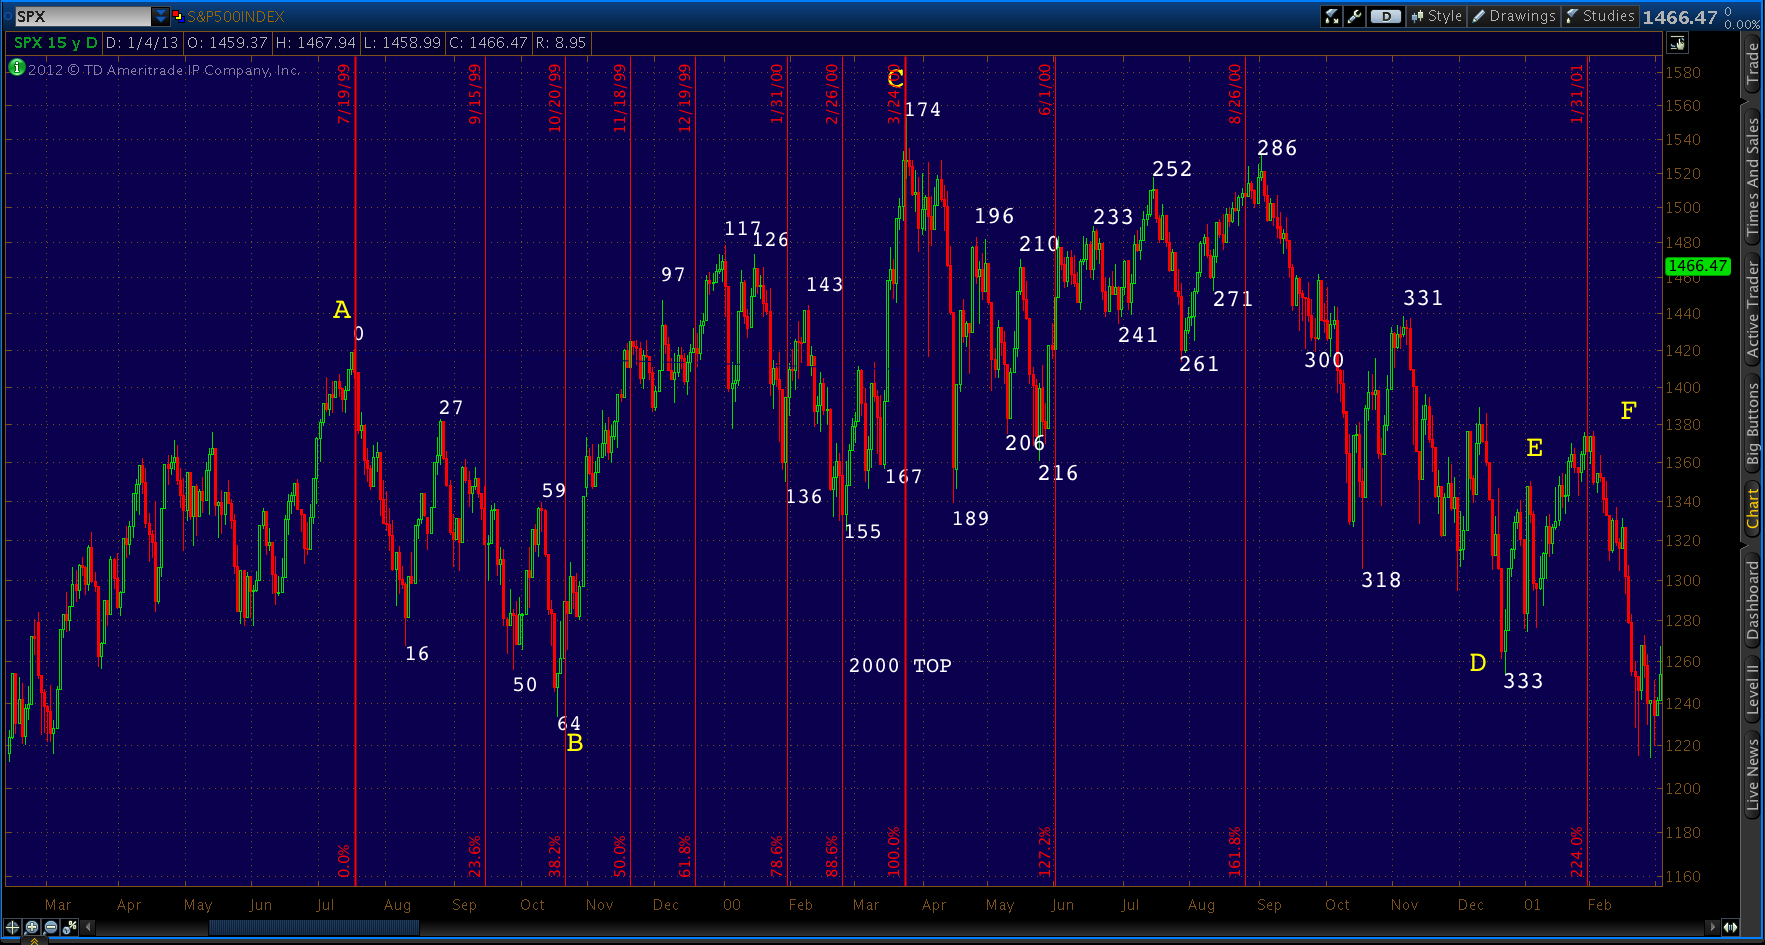
Task: Select the crosshair pan tool icon
Action: pos(13,927)
